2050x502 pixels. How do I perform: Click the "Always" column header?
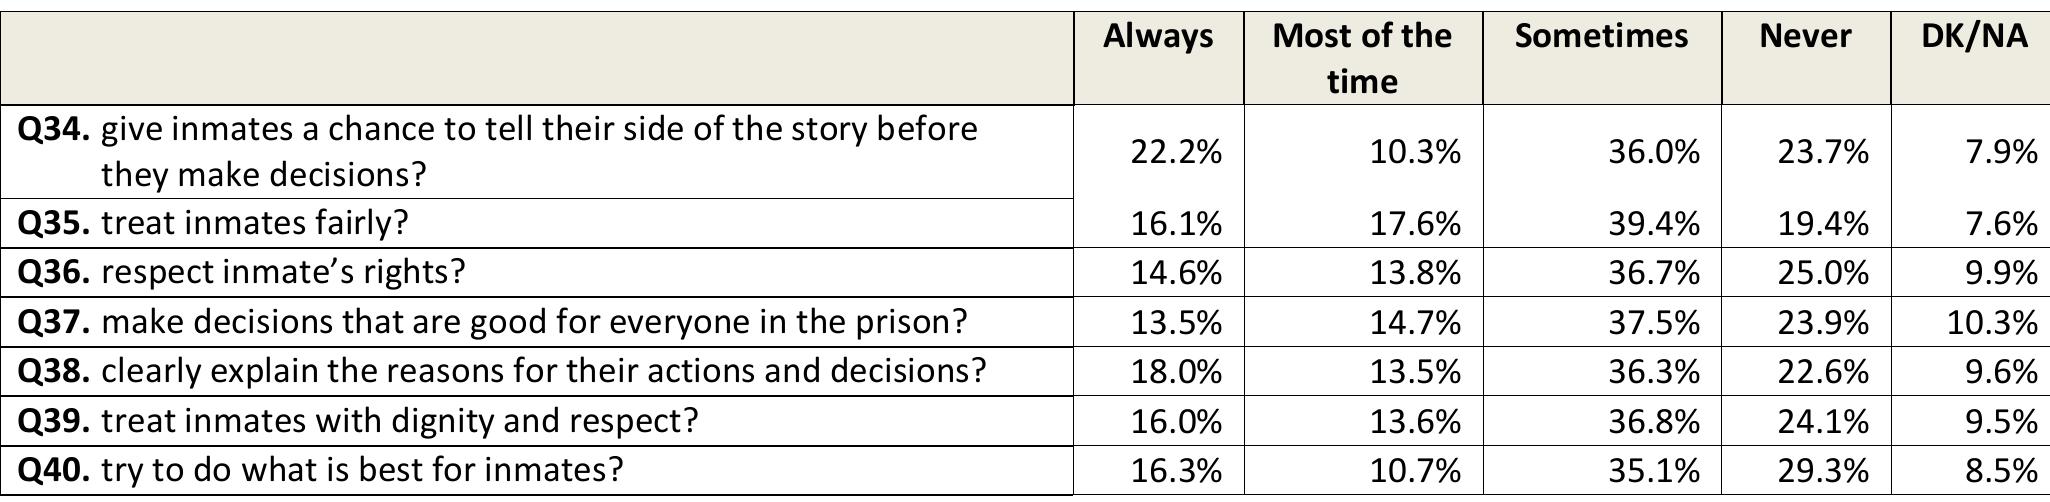coord(1157,37)
